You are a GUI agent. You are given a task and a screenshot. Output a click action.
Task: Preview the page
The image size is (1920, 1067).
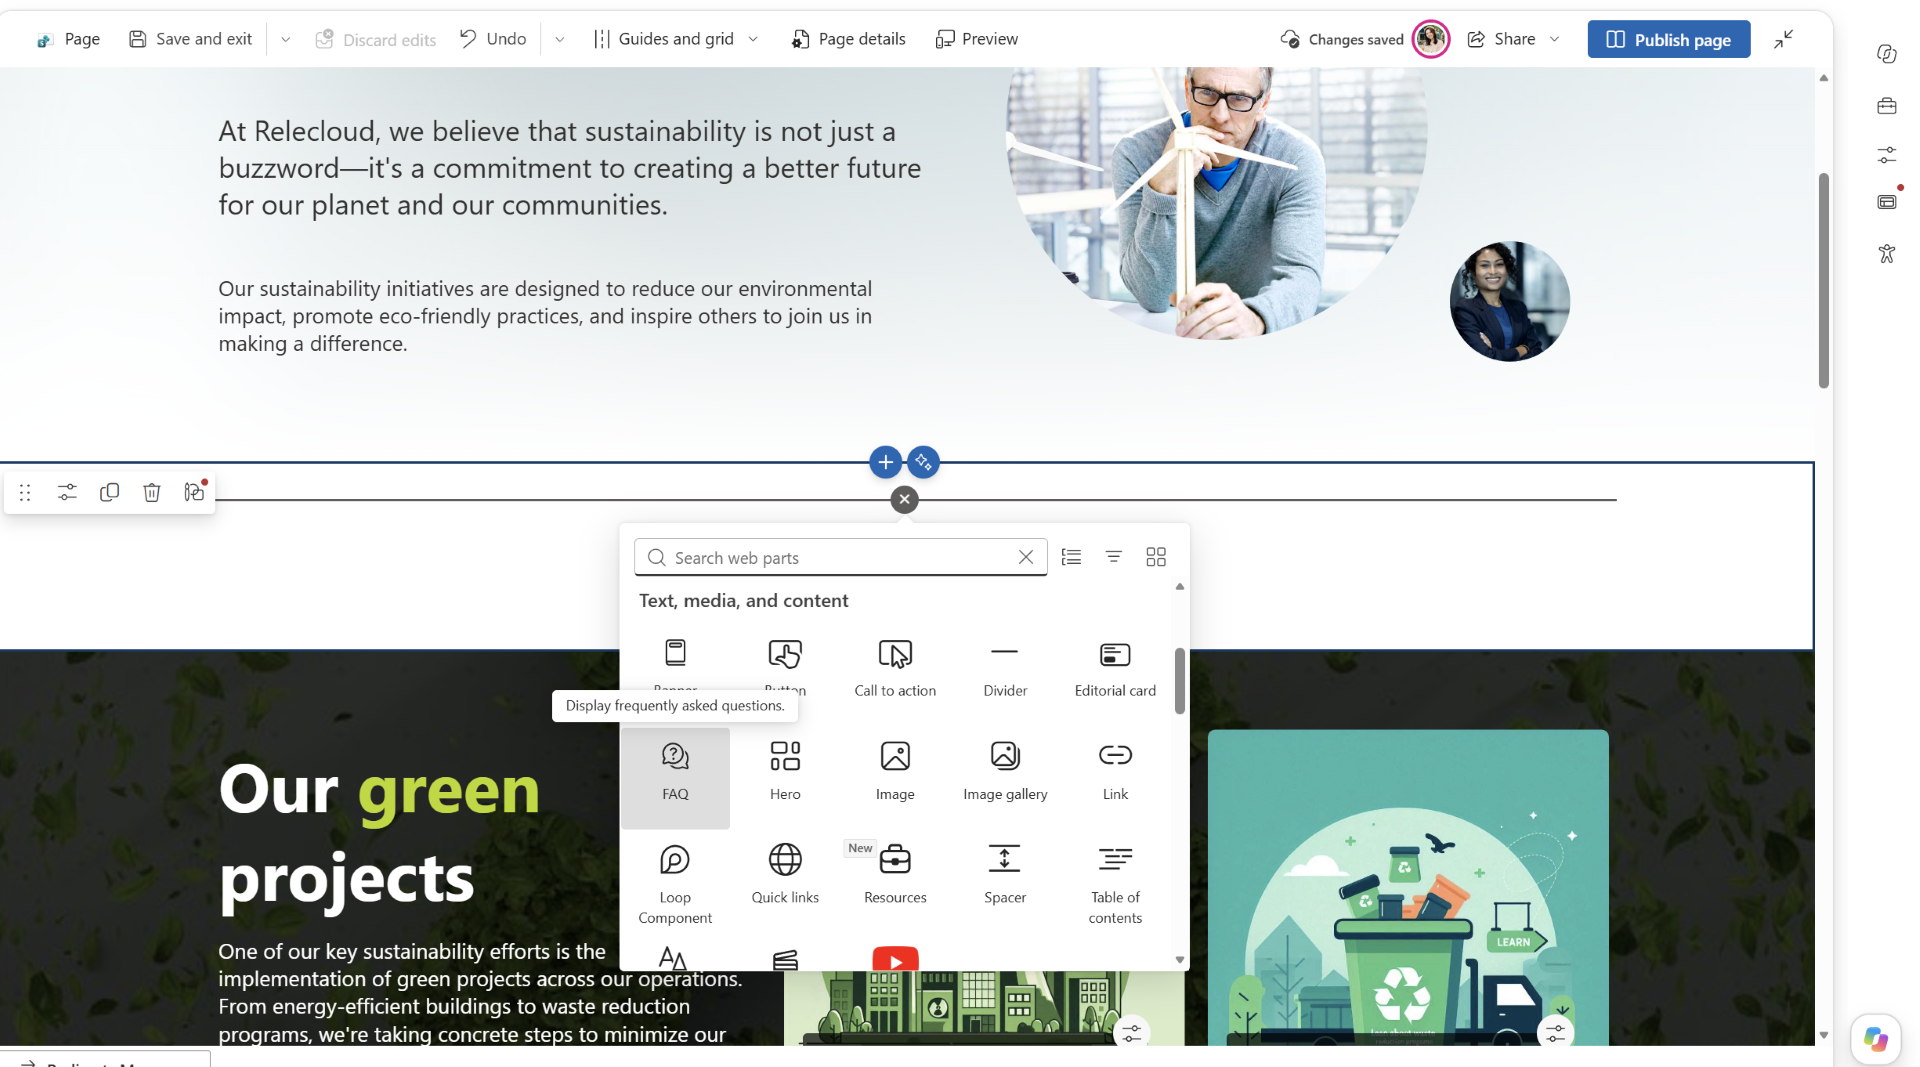(x=977, y=39)
